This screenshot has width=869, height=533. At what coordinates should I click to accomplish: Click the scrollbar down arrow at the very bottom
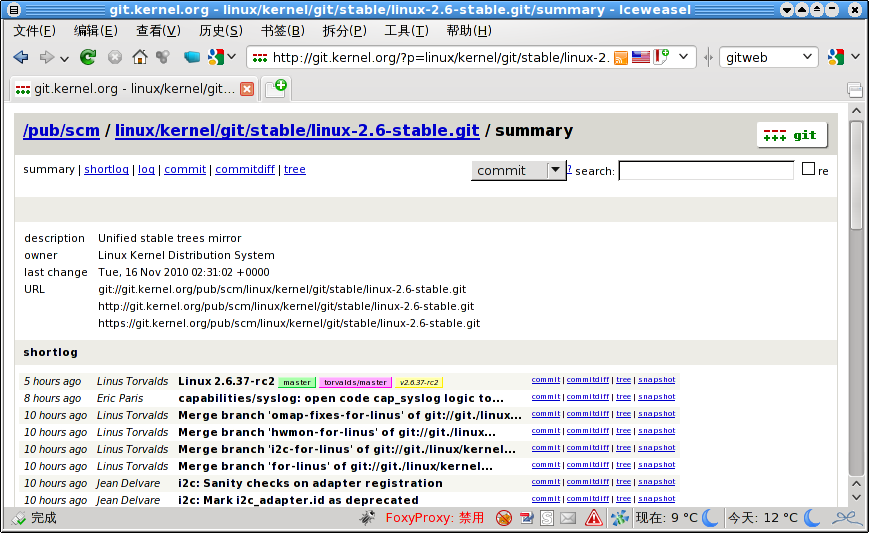pos(856,498)
